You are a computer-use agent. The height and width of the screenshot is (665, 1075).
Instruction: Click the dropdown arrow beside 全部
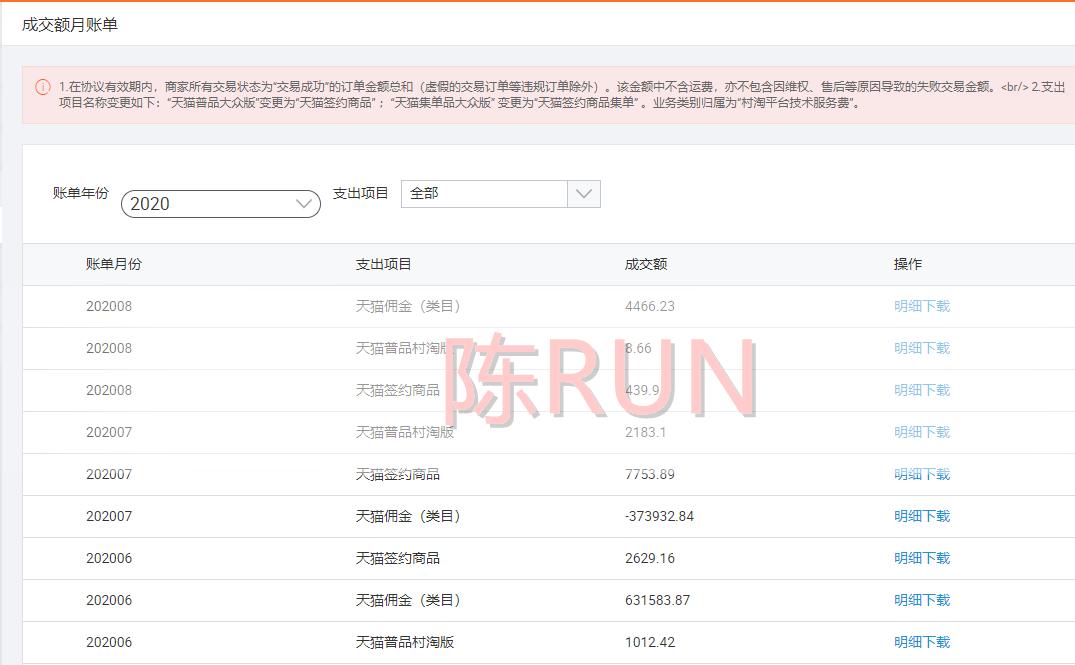coord(584,193)
